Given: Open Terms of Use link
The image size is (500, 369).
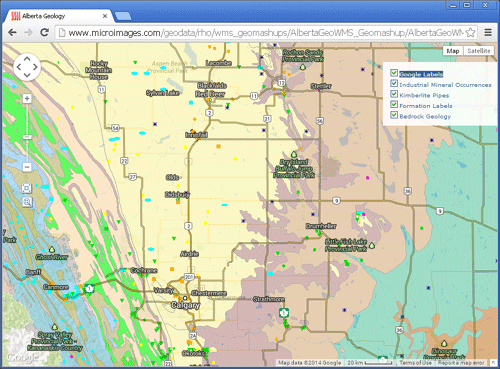Looking at the screenshot, I should (415, 363).
